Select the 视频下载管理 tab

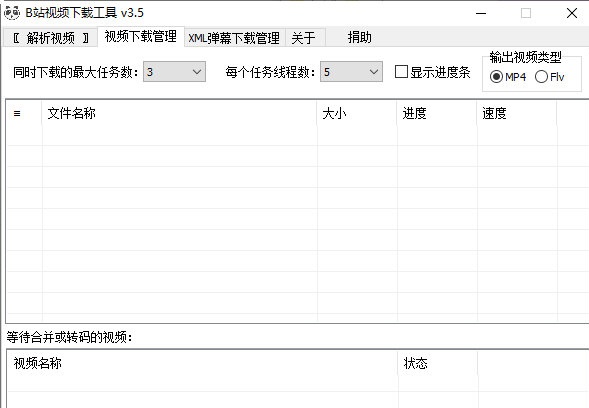140,36
